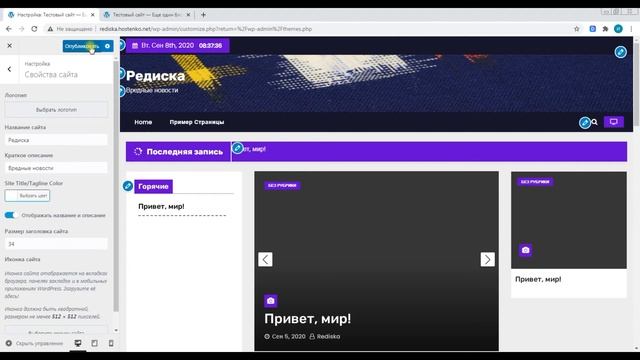Click the address bar URL
This screenshot has width=640, height=360.
(206, 29)
